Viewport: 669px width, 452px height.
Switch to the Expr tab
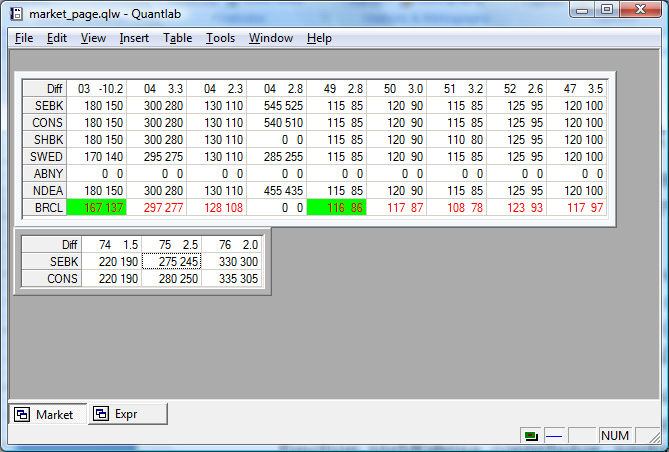click(128, 414)
